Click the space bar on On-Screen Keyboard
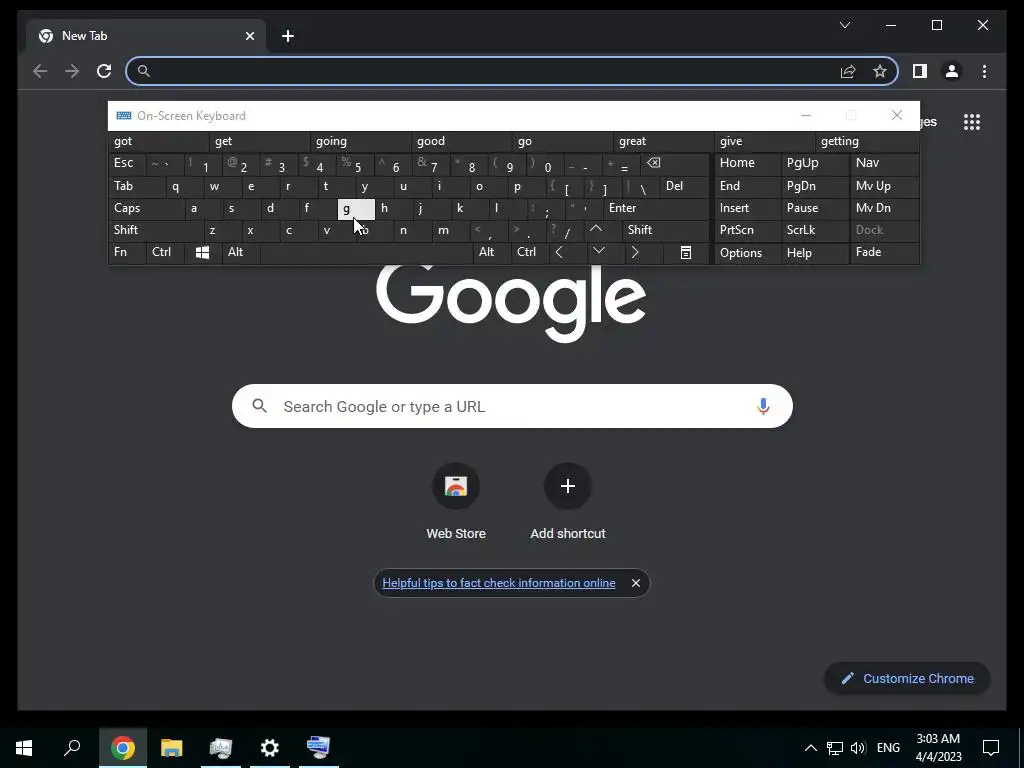Viewport: 1024px width, 768px height. [x=366, y=252]
